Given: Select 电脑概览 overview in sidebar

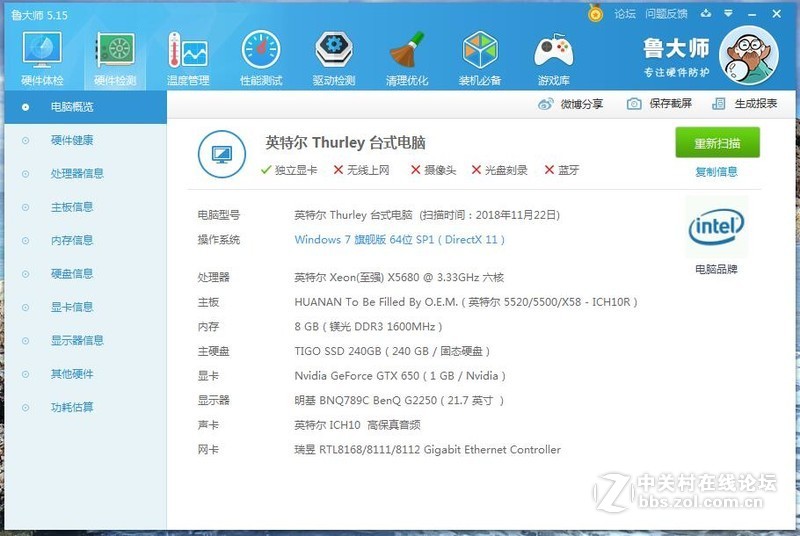Looking at the screenshot, I should (x=85, y=107).
